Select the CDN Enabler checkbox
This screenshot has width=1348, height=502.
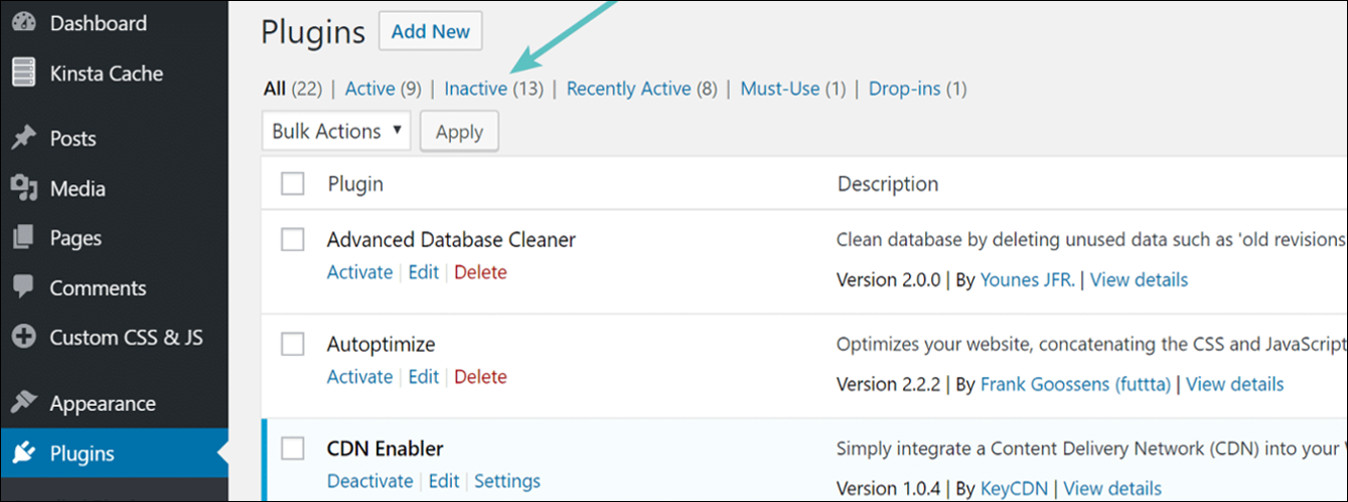coord(292,449)
